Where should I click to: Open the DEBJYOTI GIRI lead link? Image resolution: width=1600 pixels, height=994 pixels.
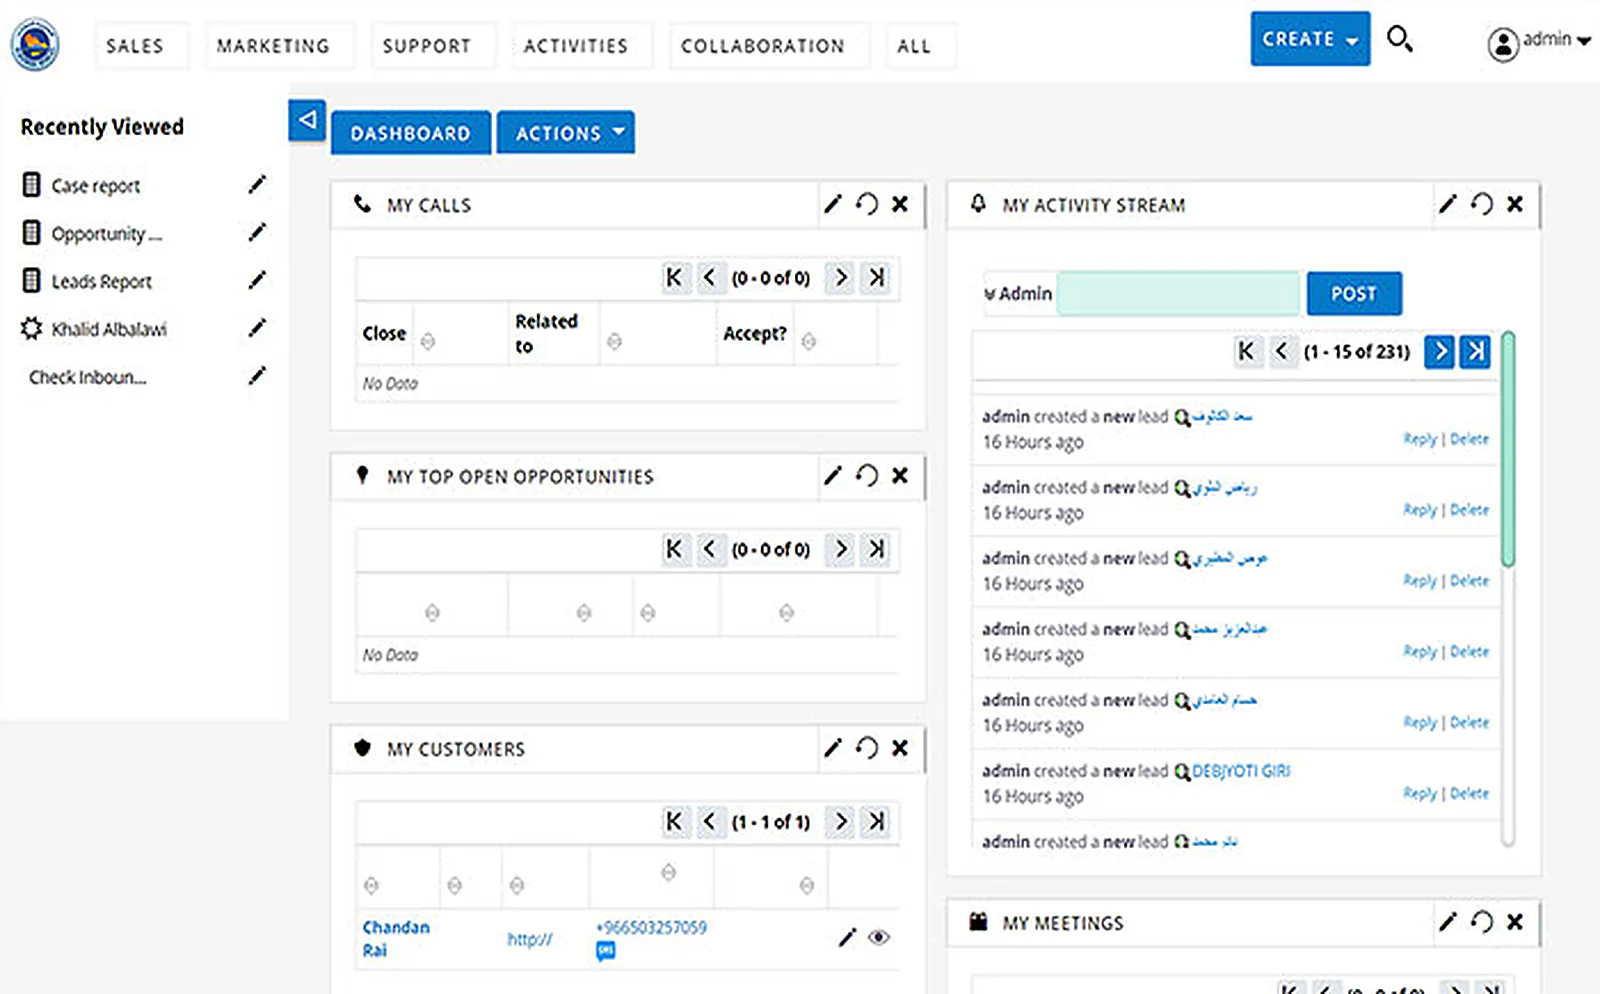coord(1241,771)
